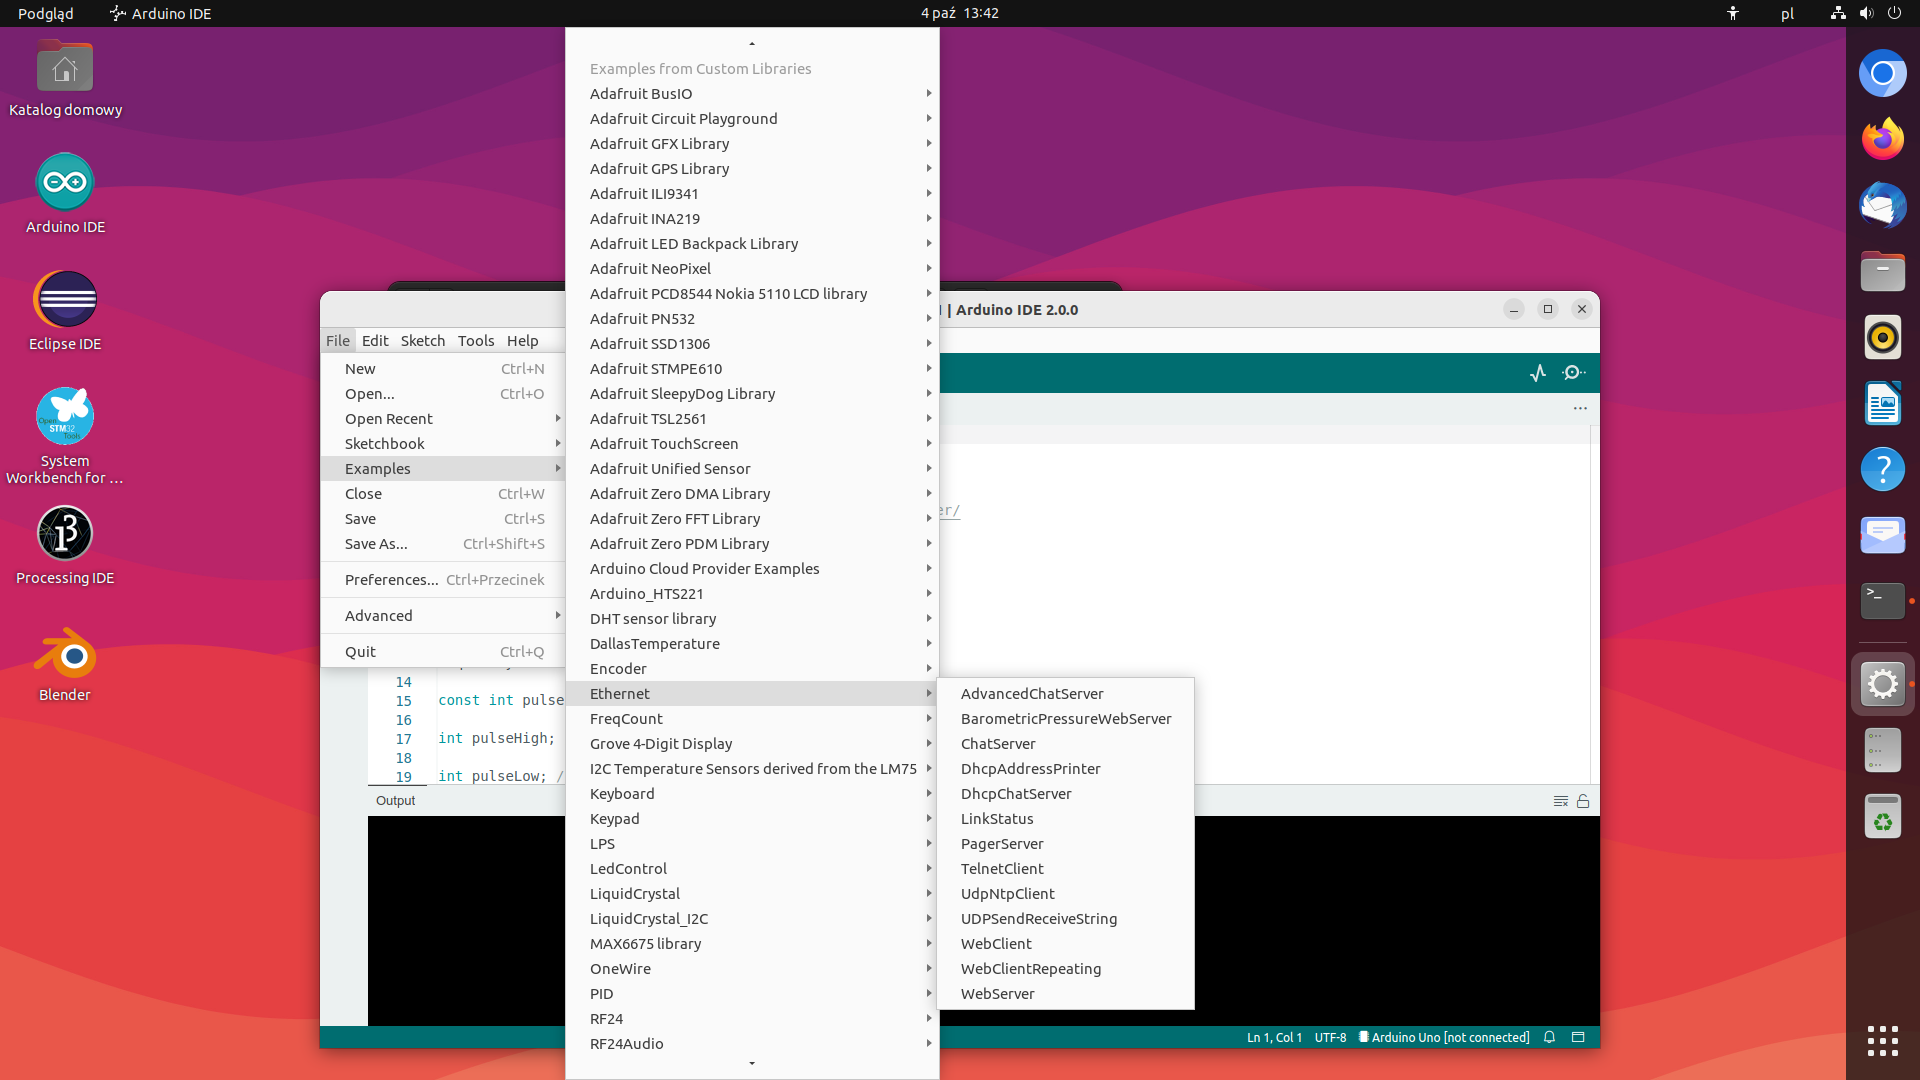Open Podgląd activities overview
Image resolution: width=1920 pixels, height=1080 pixels.
46,13
